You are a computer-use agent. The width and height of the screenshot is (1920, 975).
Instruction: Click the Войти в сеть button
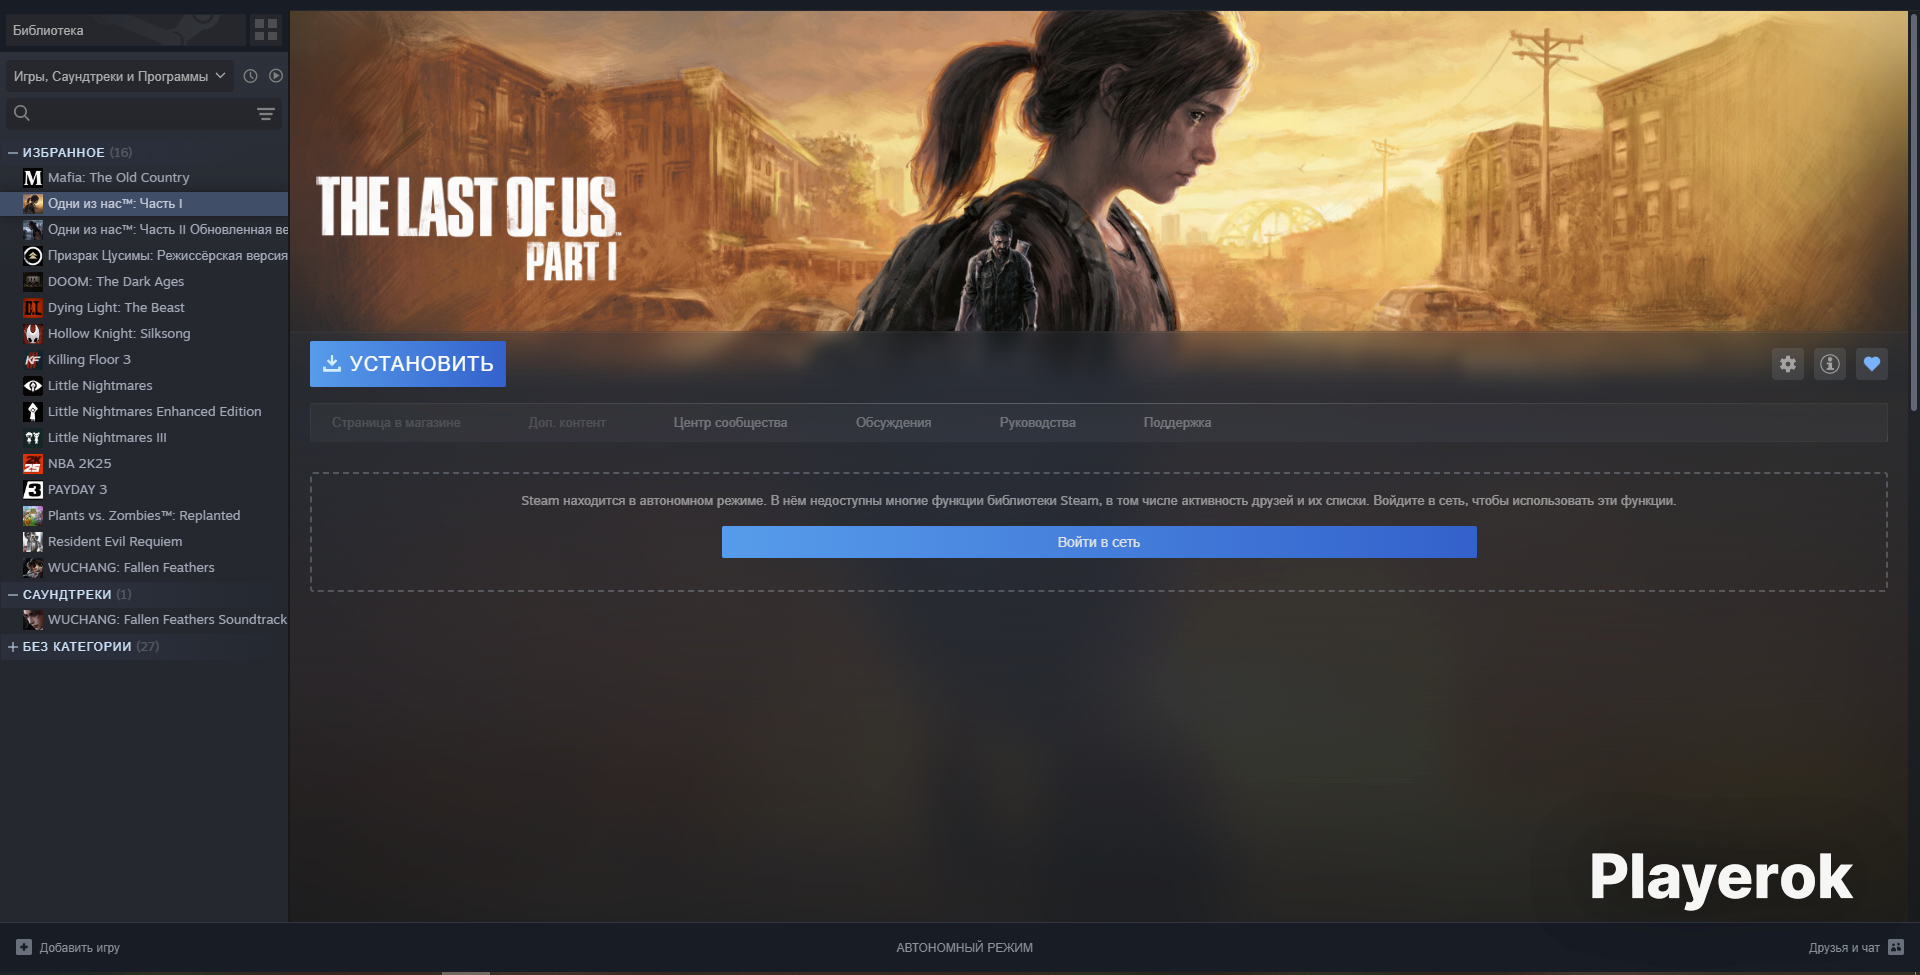pos(1099,542)
